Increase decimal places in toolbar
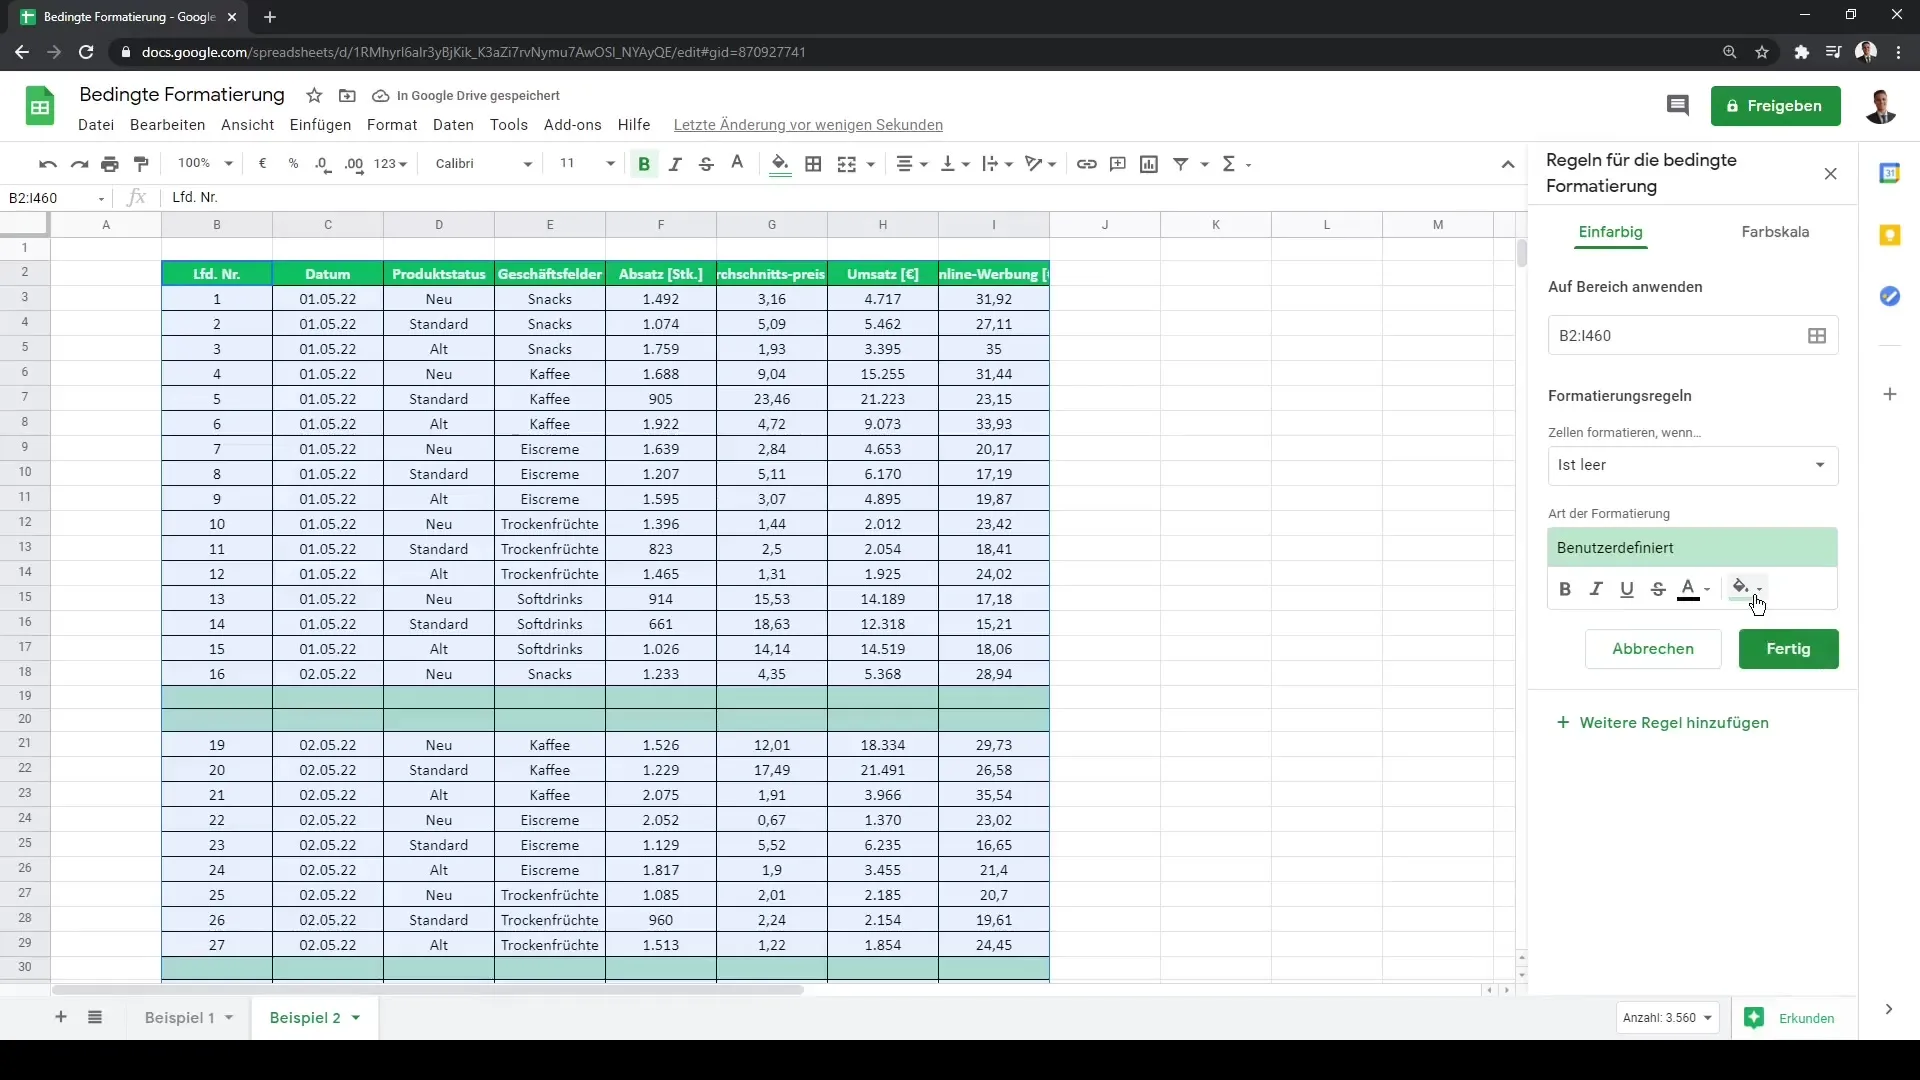This screenshot has height=1080, width=1920. pos(354,164)
